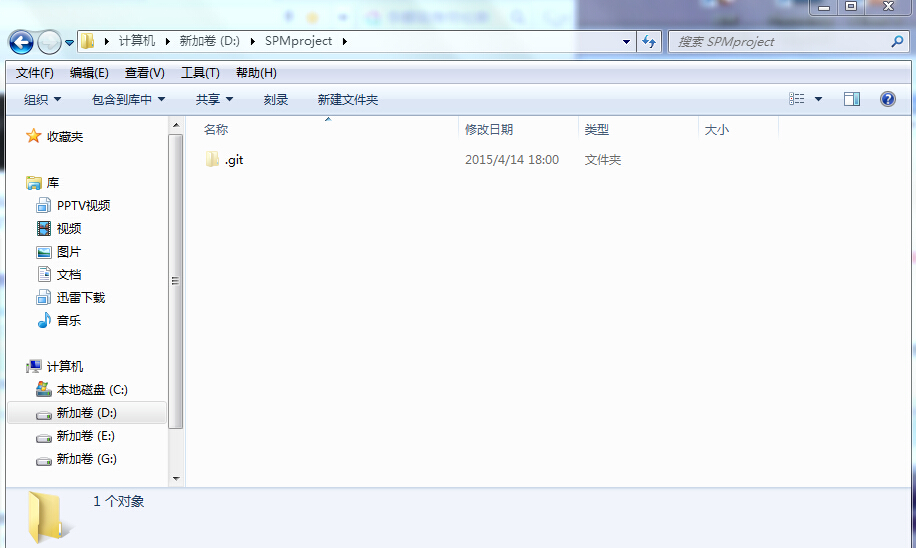Expand the arrow after SPMproject in breadcrumb

click(x=345, y=41)
